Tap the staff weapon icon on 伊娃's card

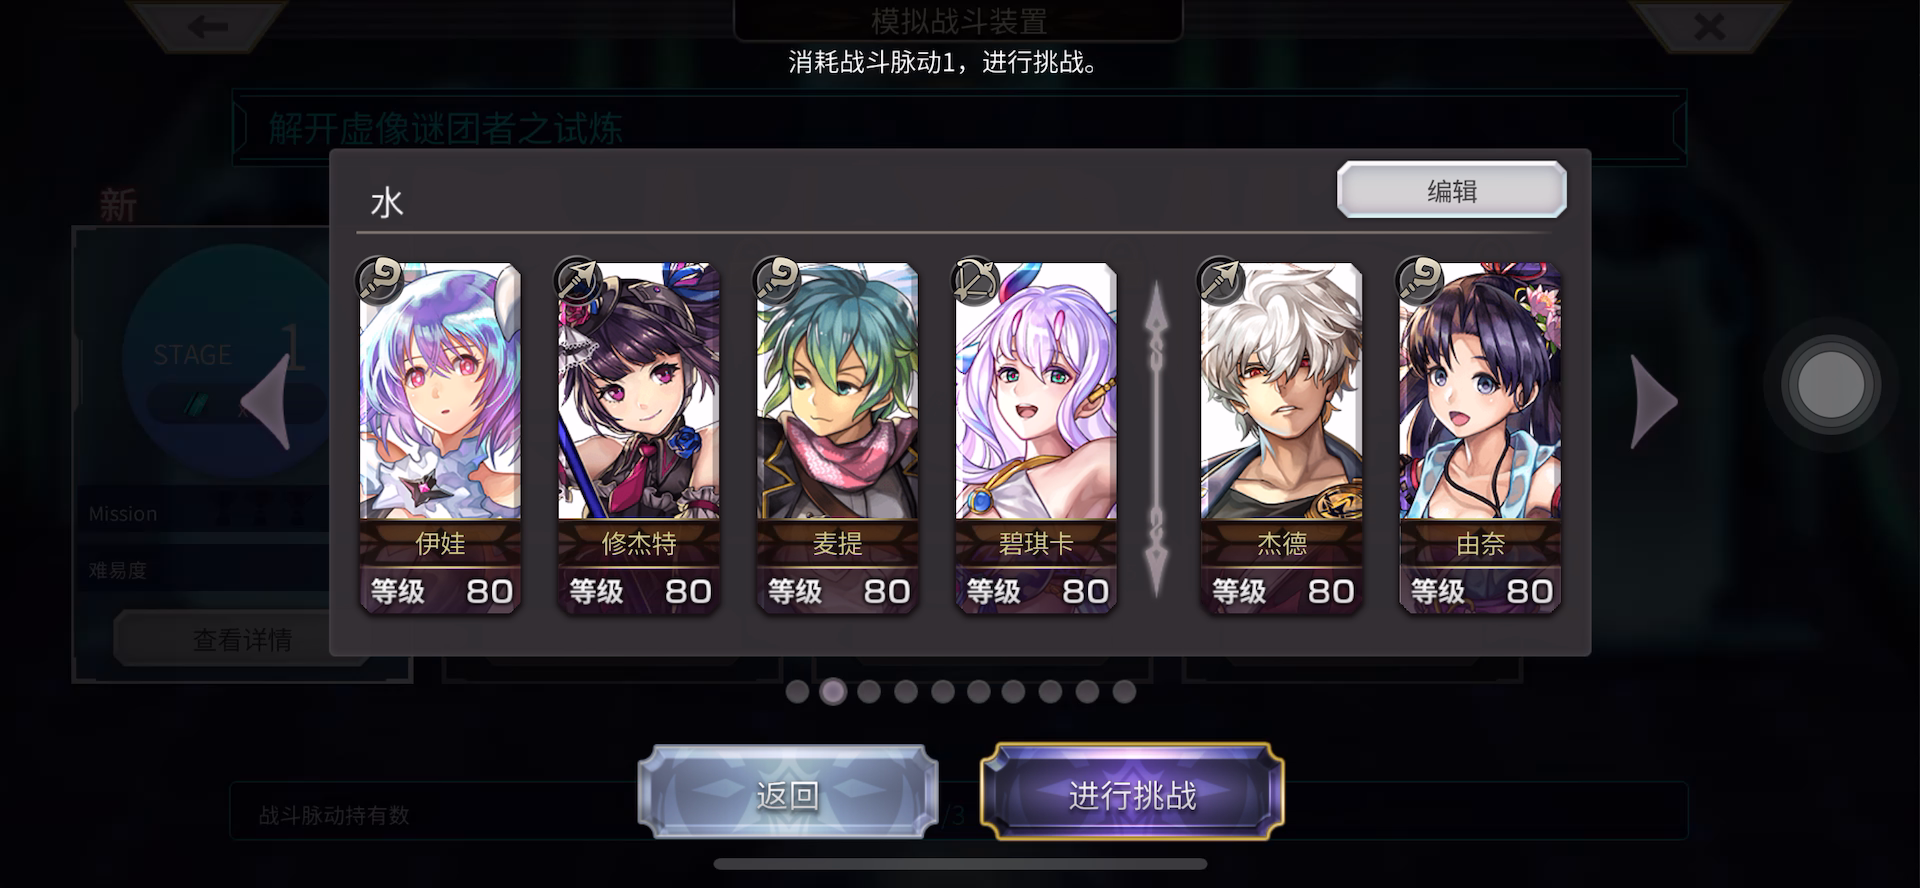point(381,280)
